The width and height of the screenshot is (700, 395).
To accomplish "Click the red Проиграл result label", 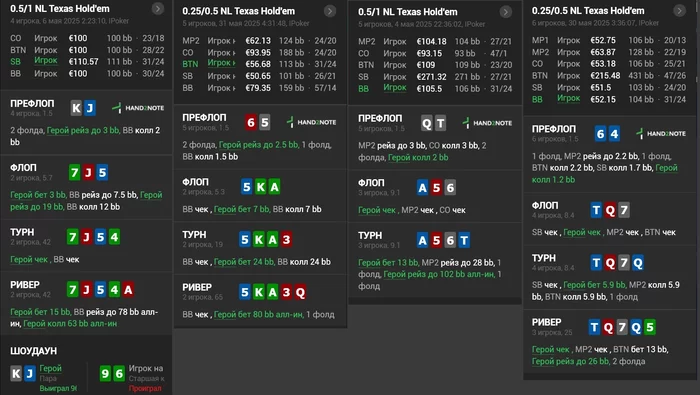I will 145,389.
